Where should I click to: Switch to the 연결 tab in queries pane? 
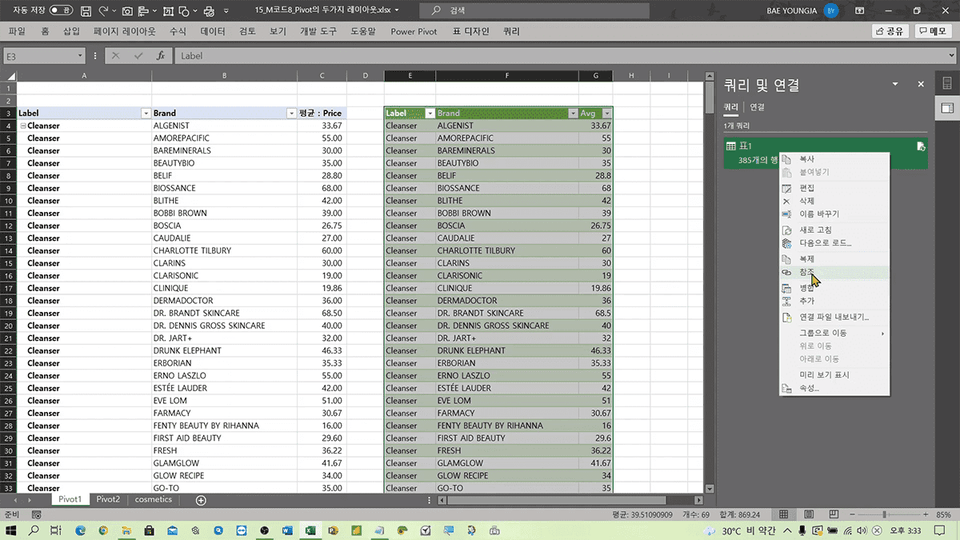click(757, 107)
